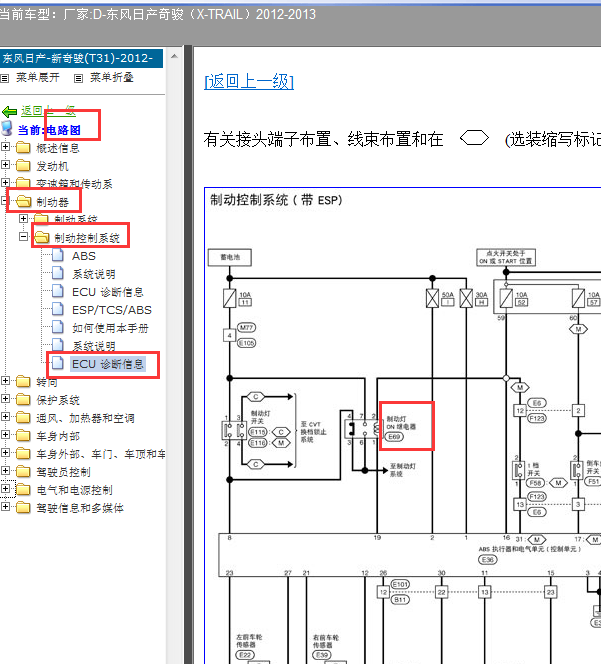Click the tree panel scroll-up arrow

174,56
